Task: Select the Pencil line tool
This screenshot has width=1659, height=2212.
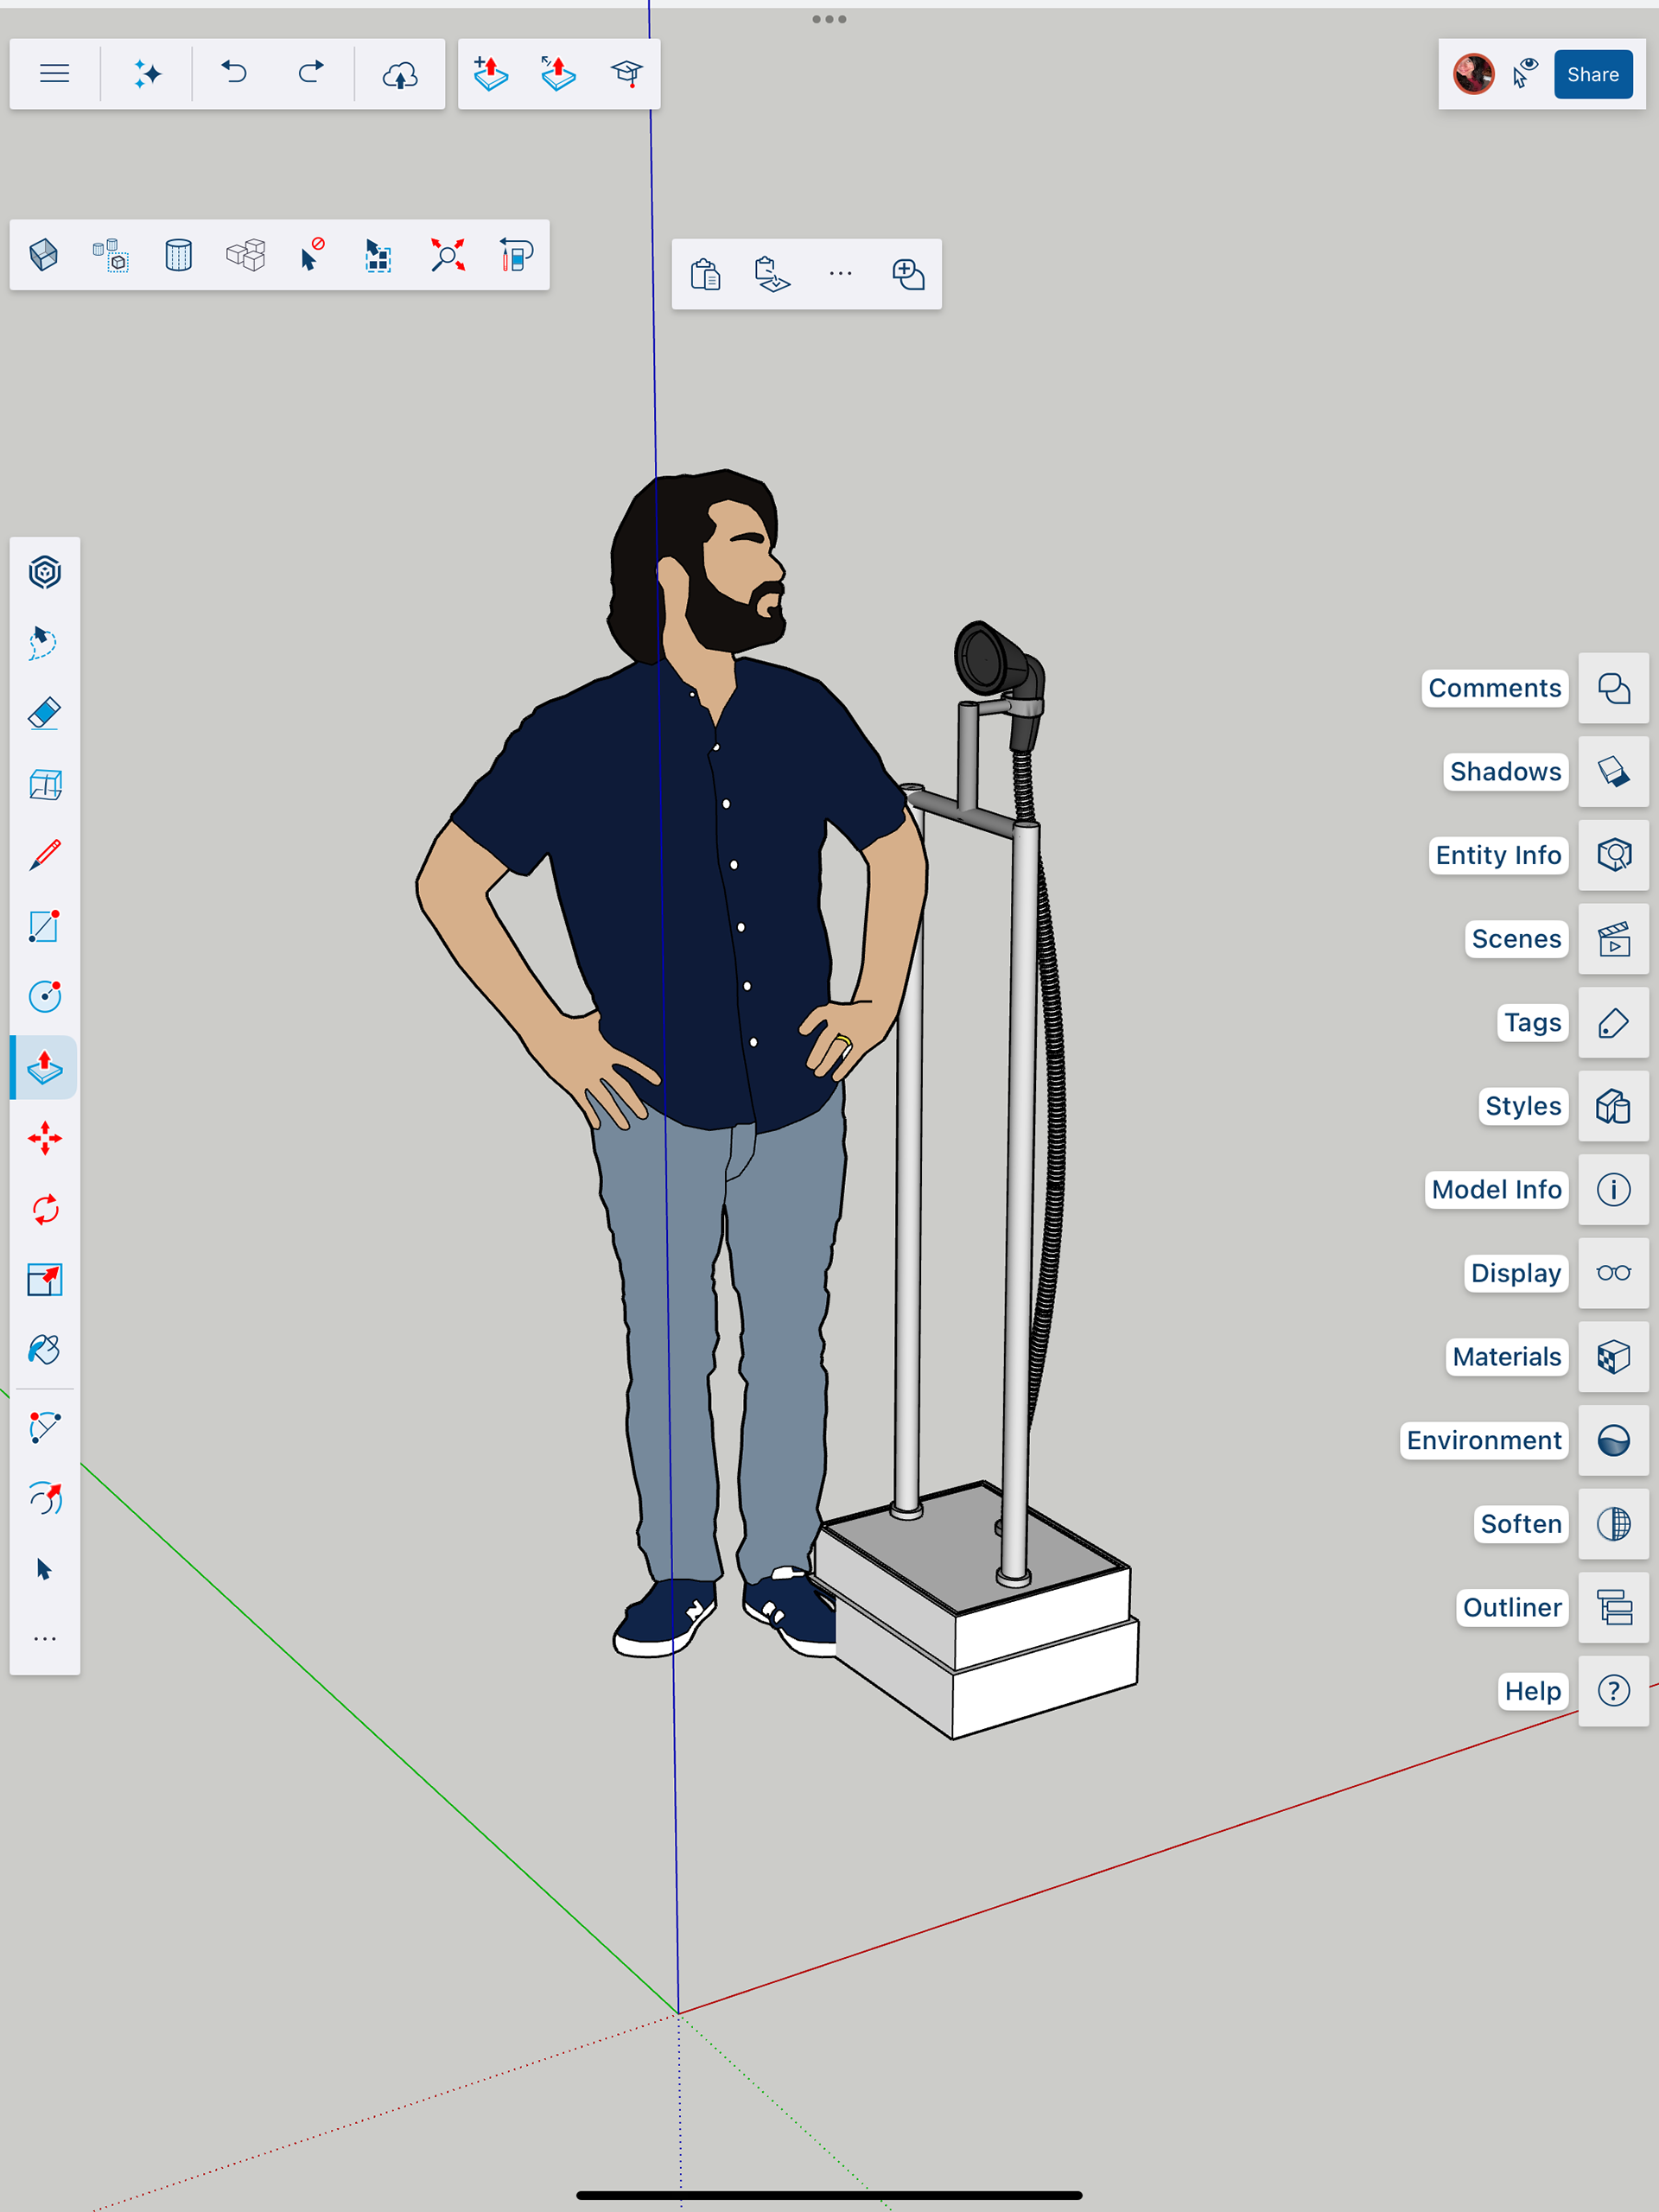Action: point(44,855)
